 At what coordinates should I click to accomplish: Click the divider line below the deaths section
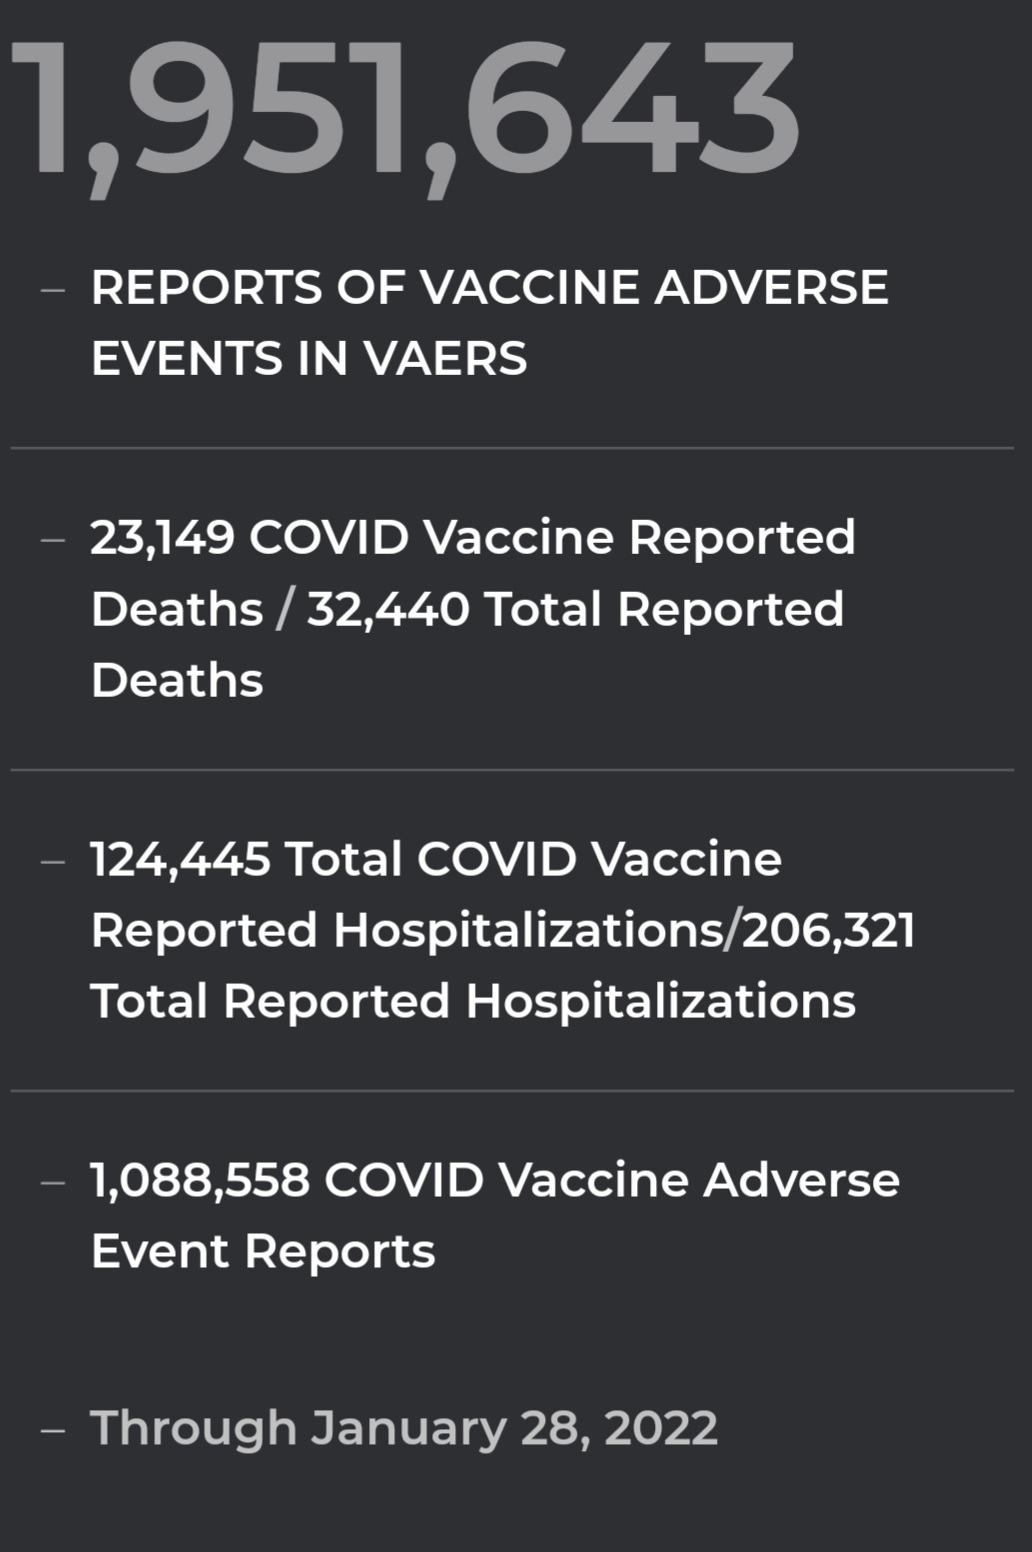click(x=512, y=770)
